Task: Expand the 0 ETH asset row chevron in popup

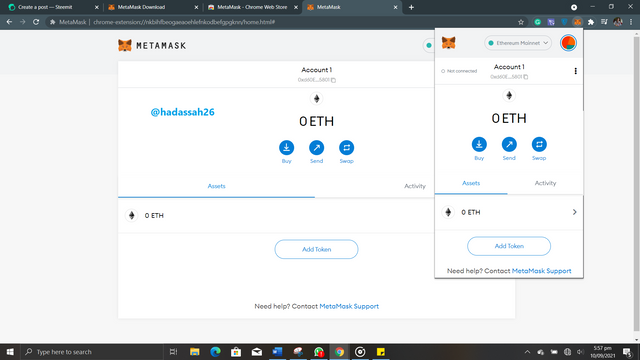Action: tap(574, 212)
